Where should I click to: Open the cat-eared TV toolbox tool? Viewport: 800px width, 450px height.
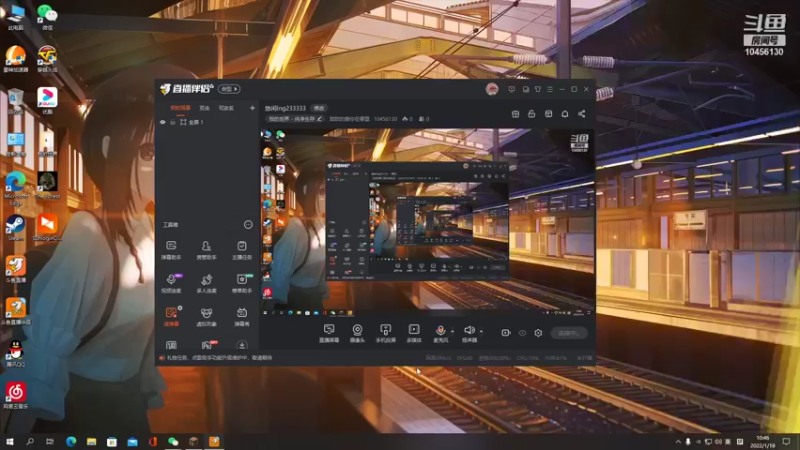click(x=242, y=316)
